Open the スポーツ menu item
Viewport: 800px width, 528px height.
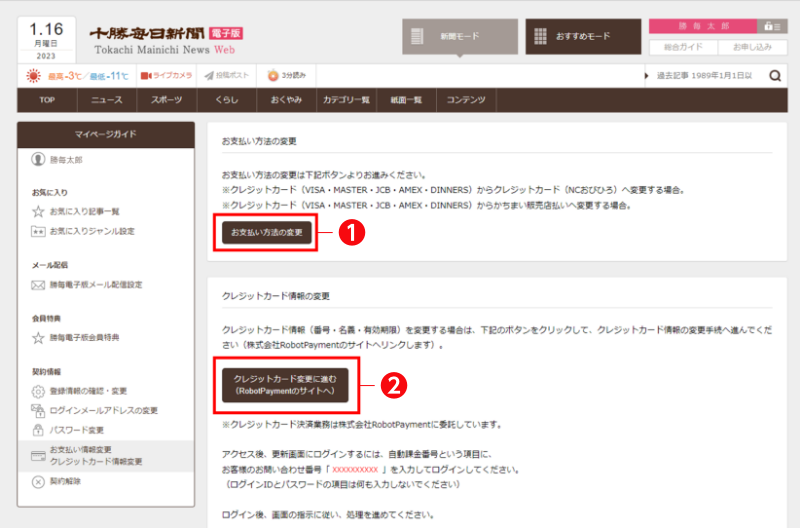tap(166, 100)
